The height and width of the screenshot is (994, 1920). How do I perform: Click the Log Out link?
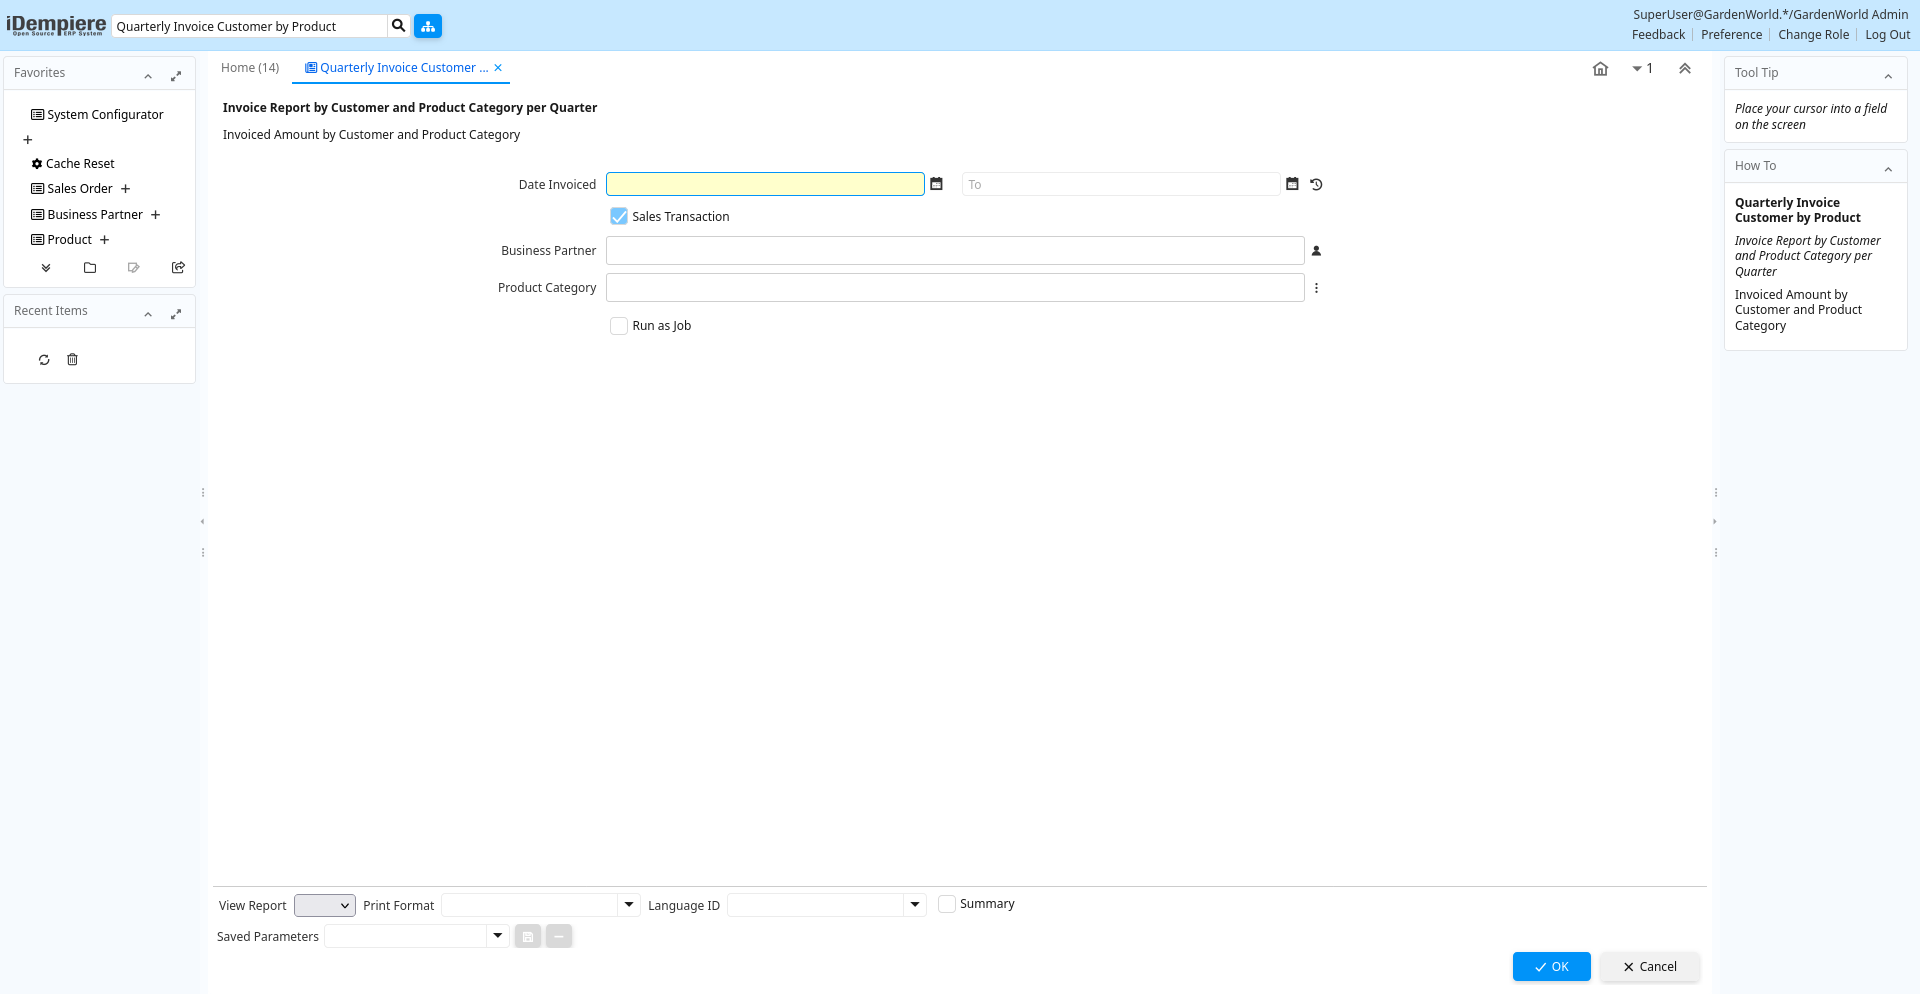click(x=1887, y=35)
